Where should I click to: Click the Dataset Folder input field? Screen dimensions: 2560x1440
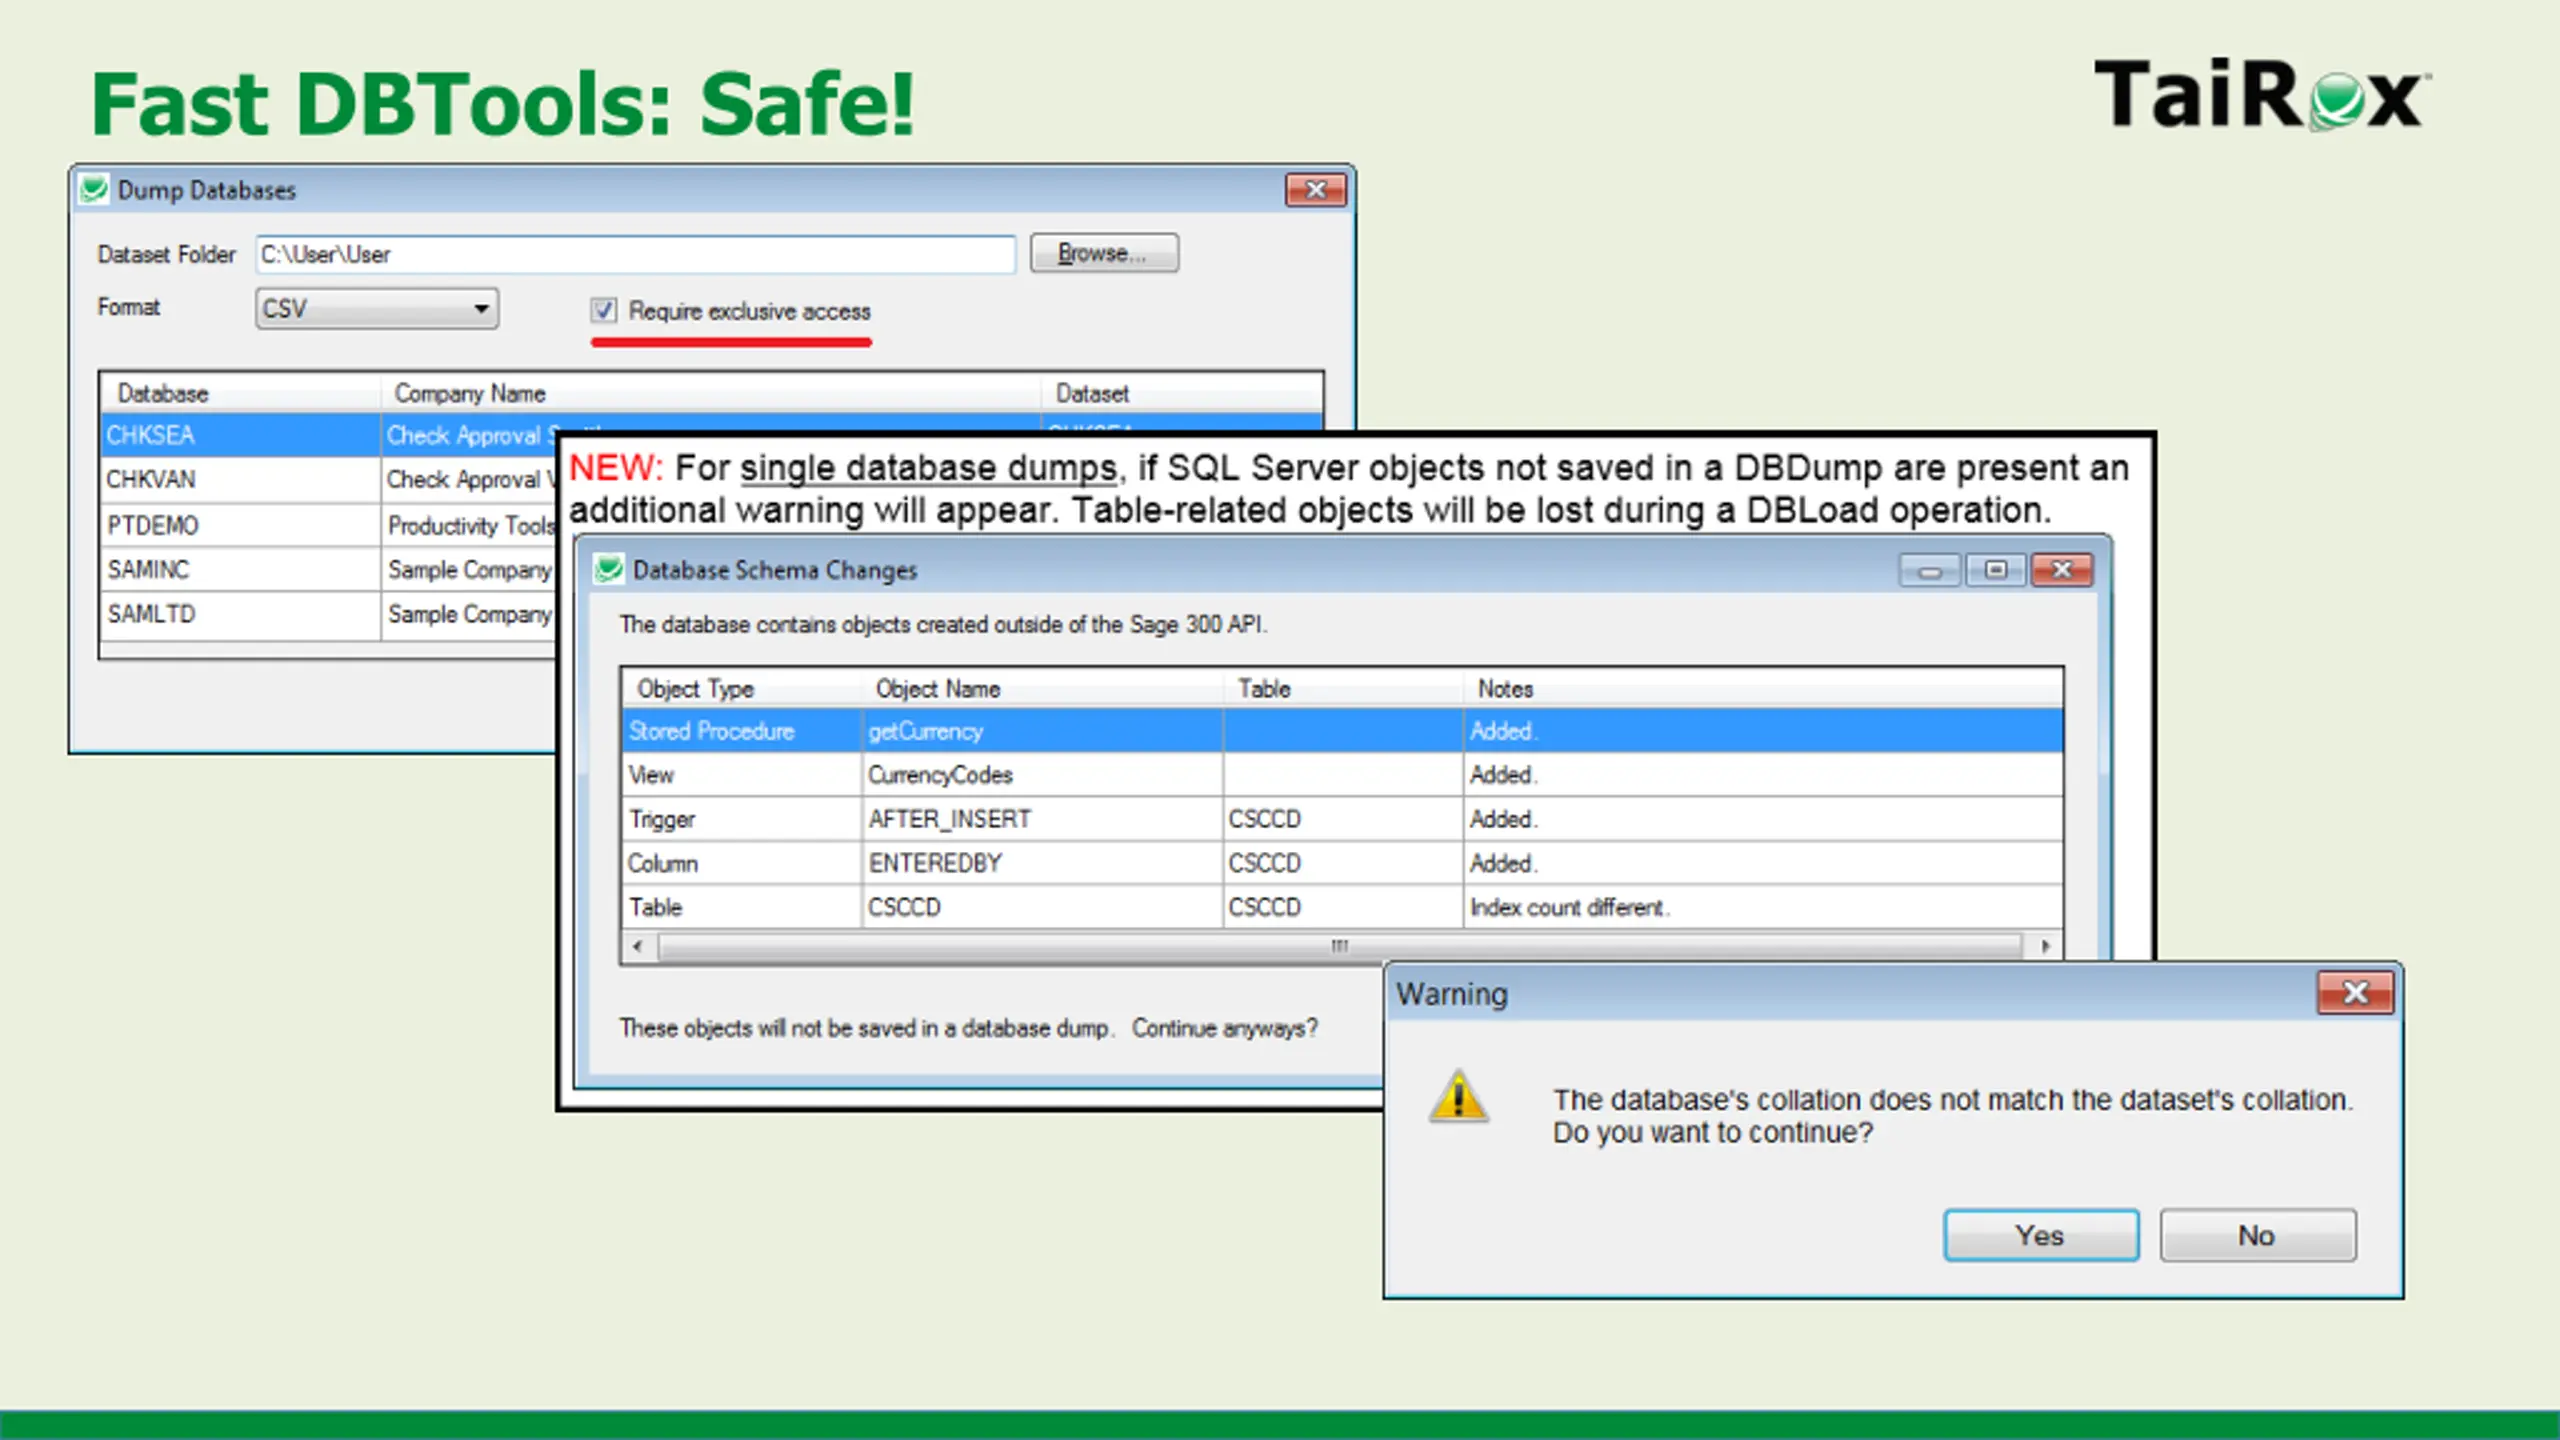pyautogui.click(x=636, y=254)
